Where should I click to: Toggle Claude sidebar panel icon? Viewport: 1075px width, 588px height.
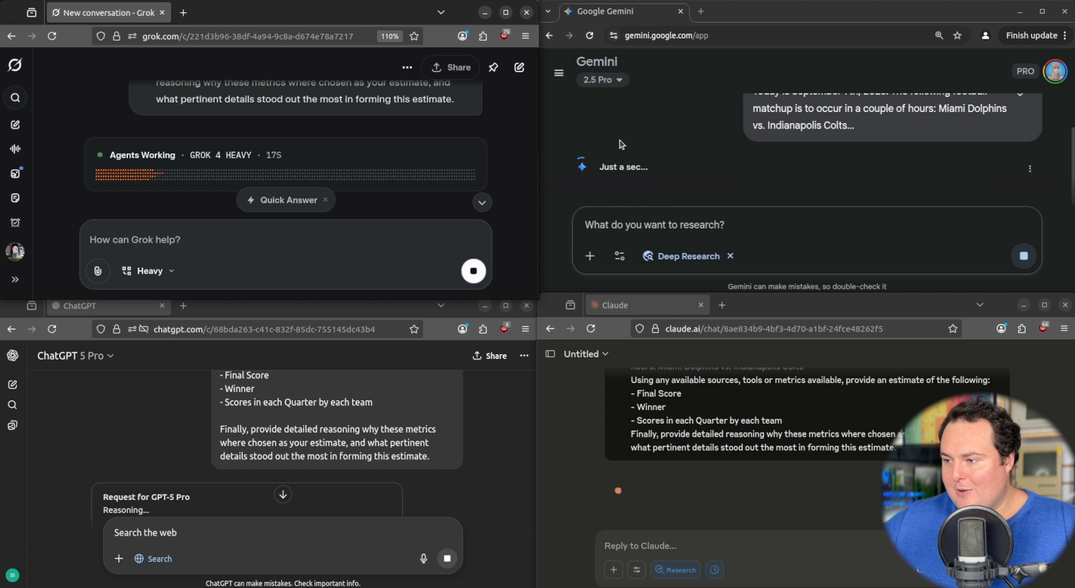point(550,354)
